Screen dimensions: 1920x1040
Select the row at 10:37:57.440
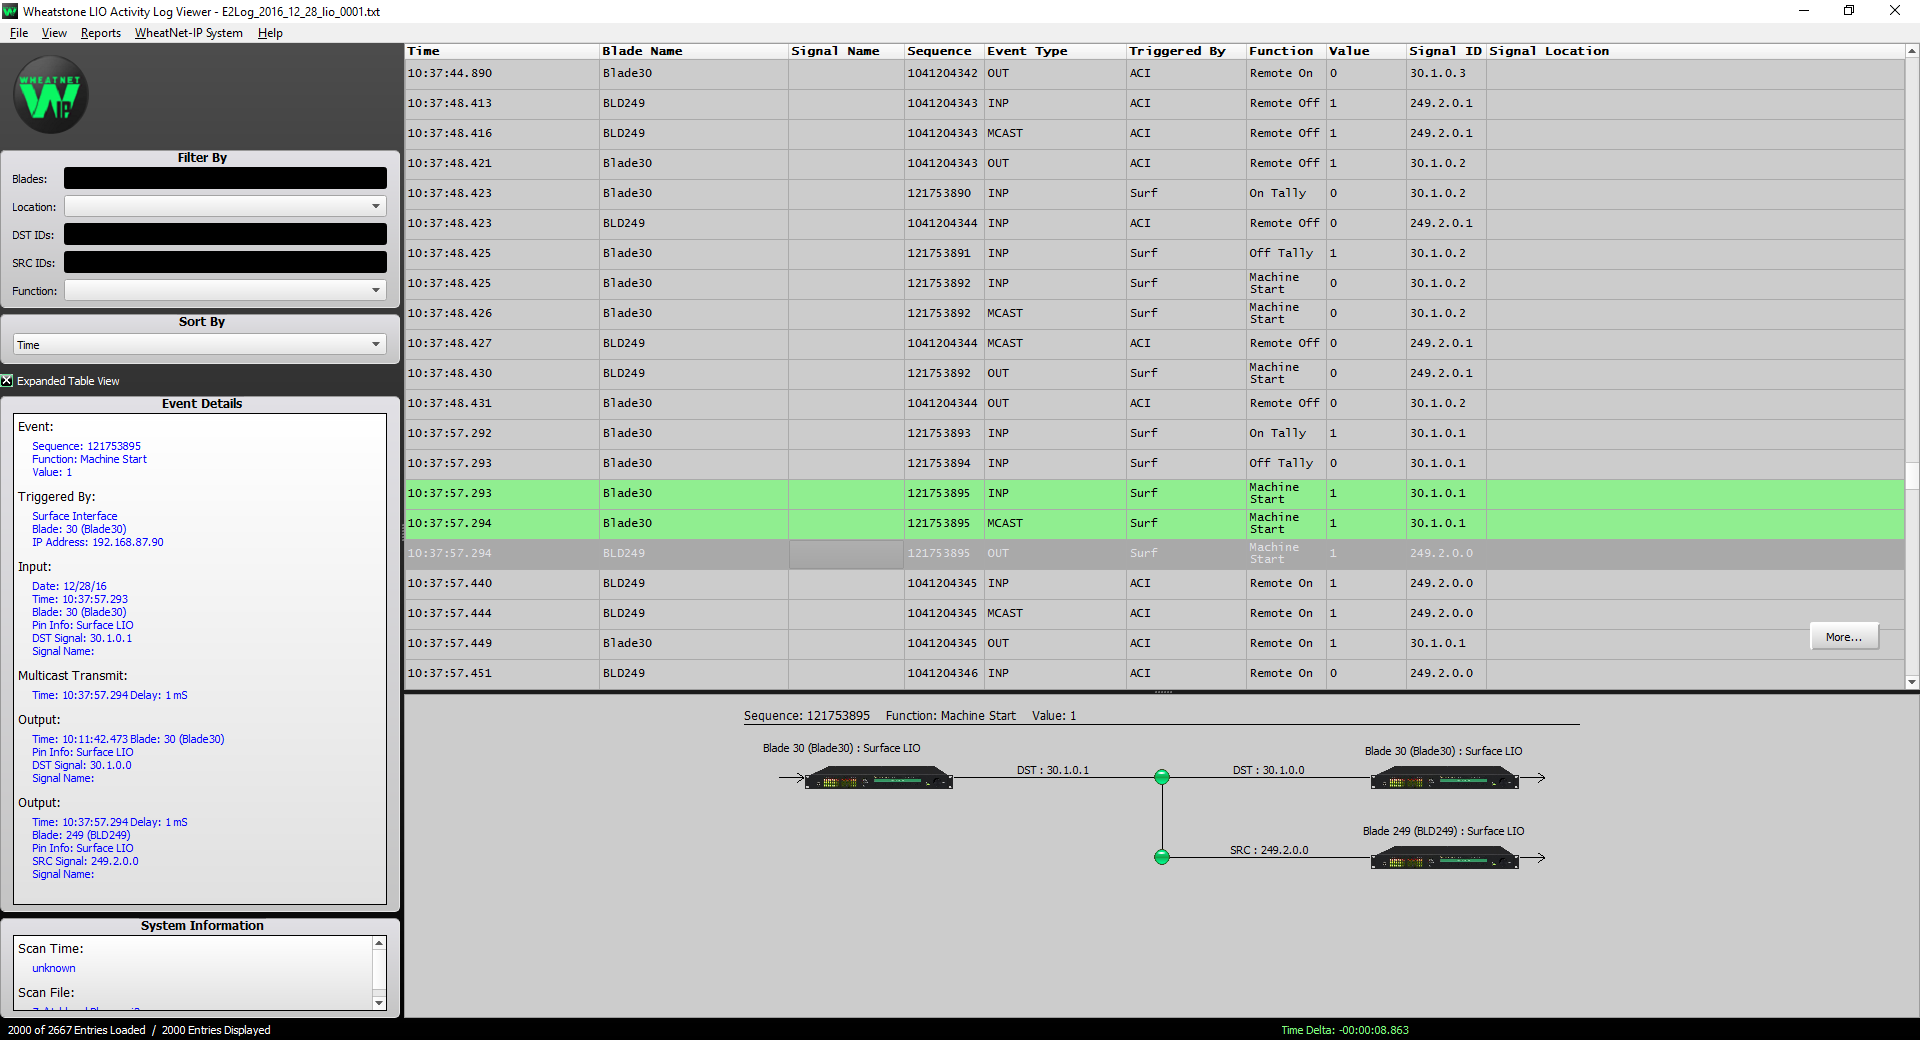1154,584
